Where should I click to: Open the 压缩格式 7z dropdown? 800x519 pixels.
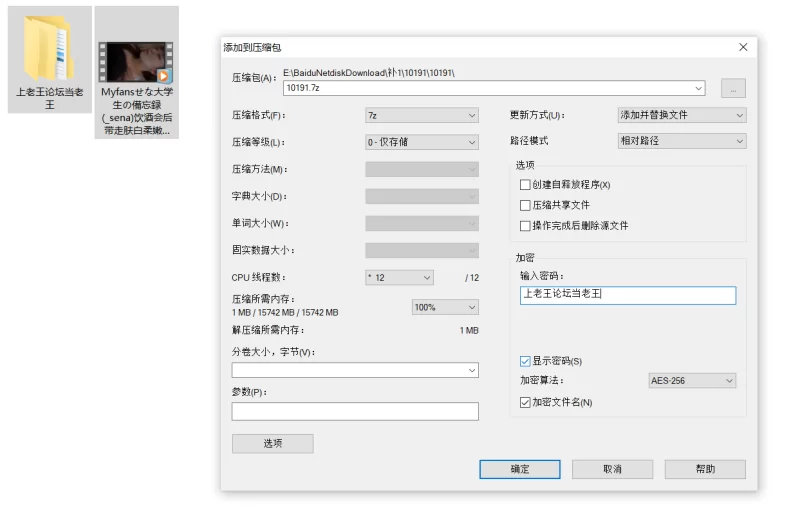[421, 115]
